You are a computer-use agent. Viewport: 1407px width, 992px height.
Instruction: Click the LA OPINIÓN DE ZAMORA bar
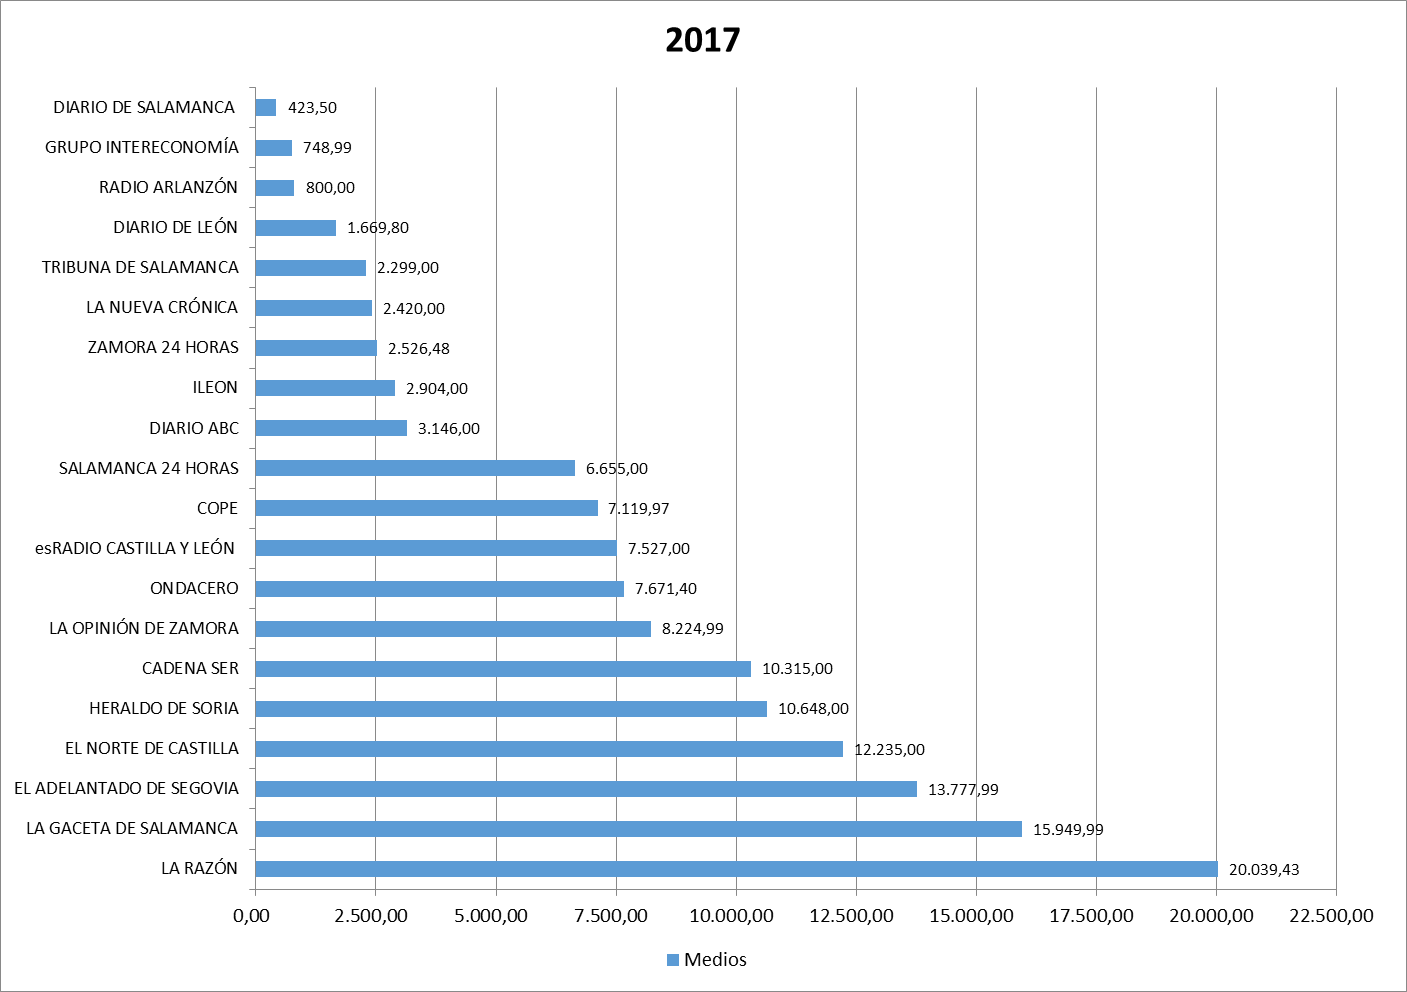453,629
